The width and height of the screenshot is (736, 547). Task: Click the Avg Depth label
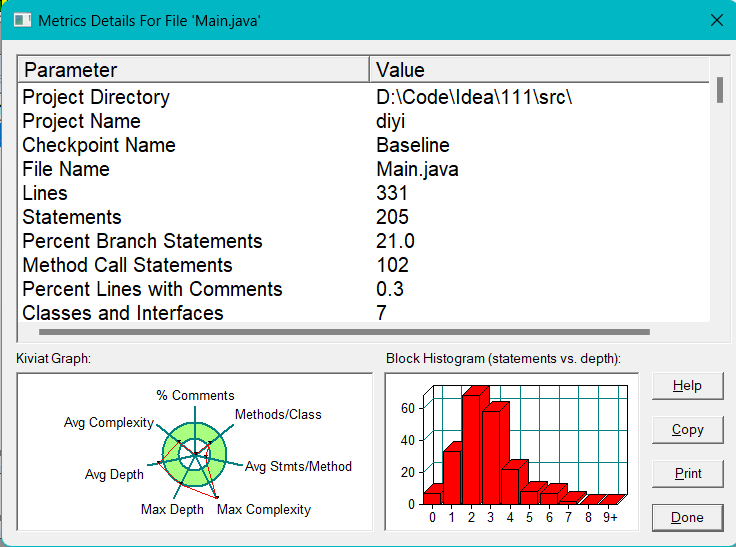[114, 474]
